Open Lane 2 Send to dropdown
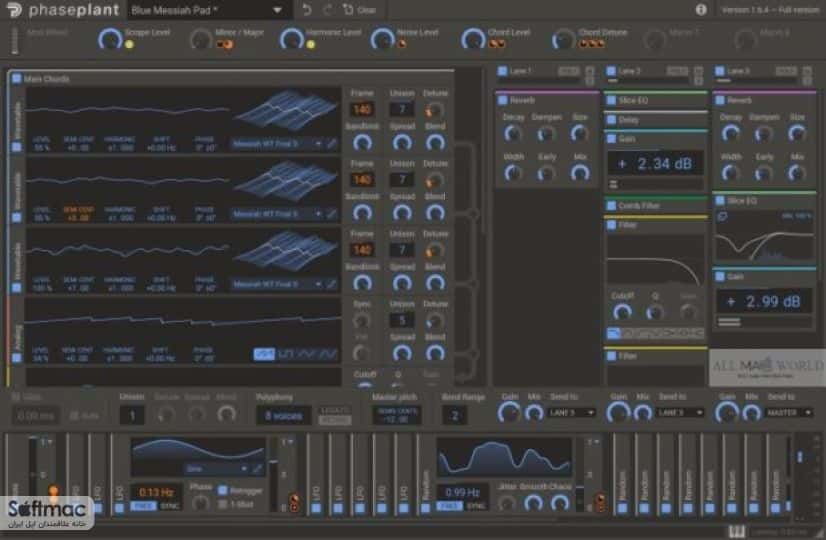The width and height of the screenshot is (826, 540). [x=681, y=413]
